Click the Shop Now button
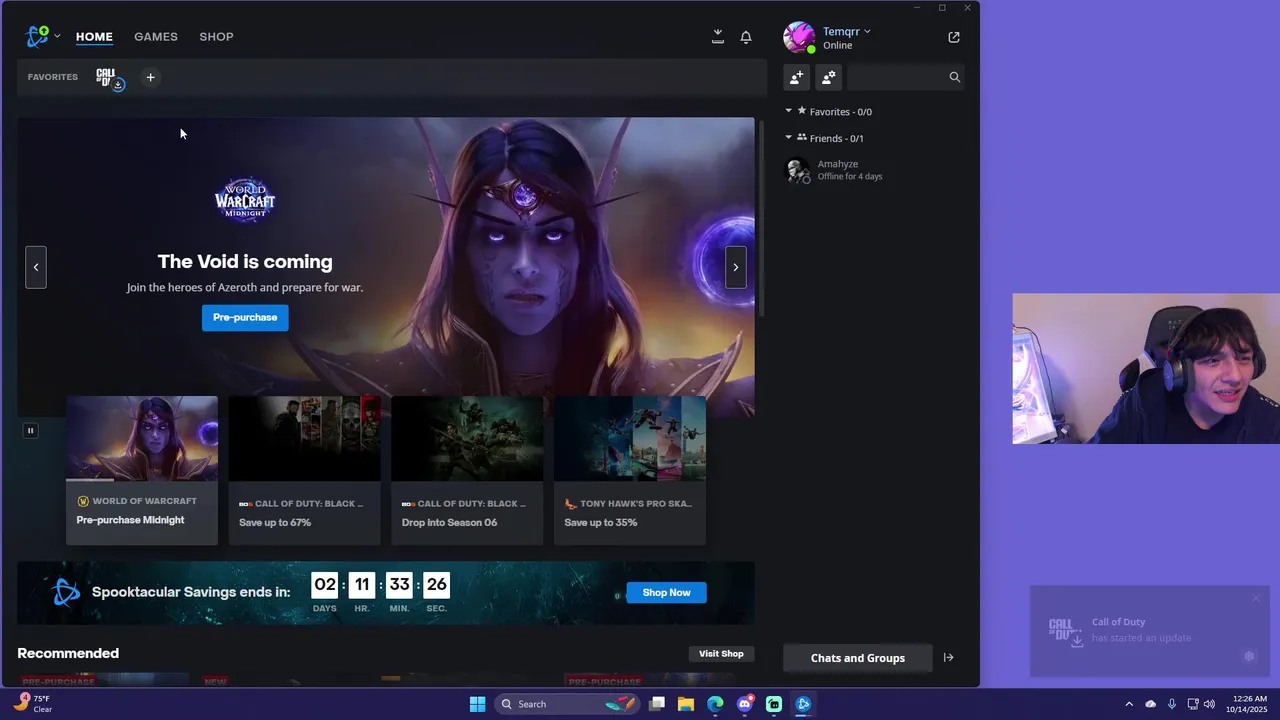 click(x=666, y=592)
